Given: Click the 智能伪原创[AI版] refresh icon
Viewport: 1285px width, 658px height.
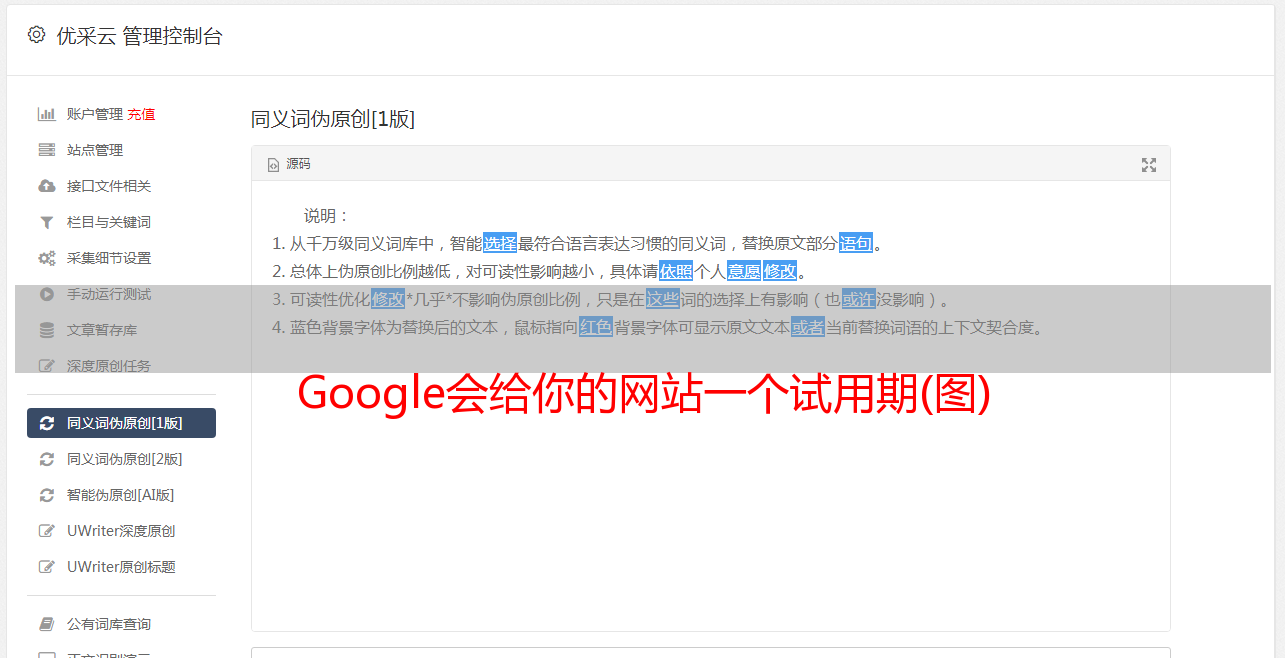Looking at the screenshot, I should click(x=46, y=495).
